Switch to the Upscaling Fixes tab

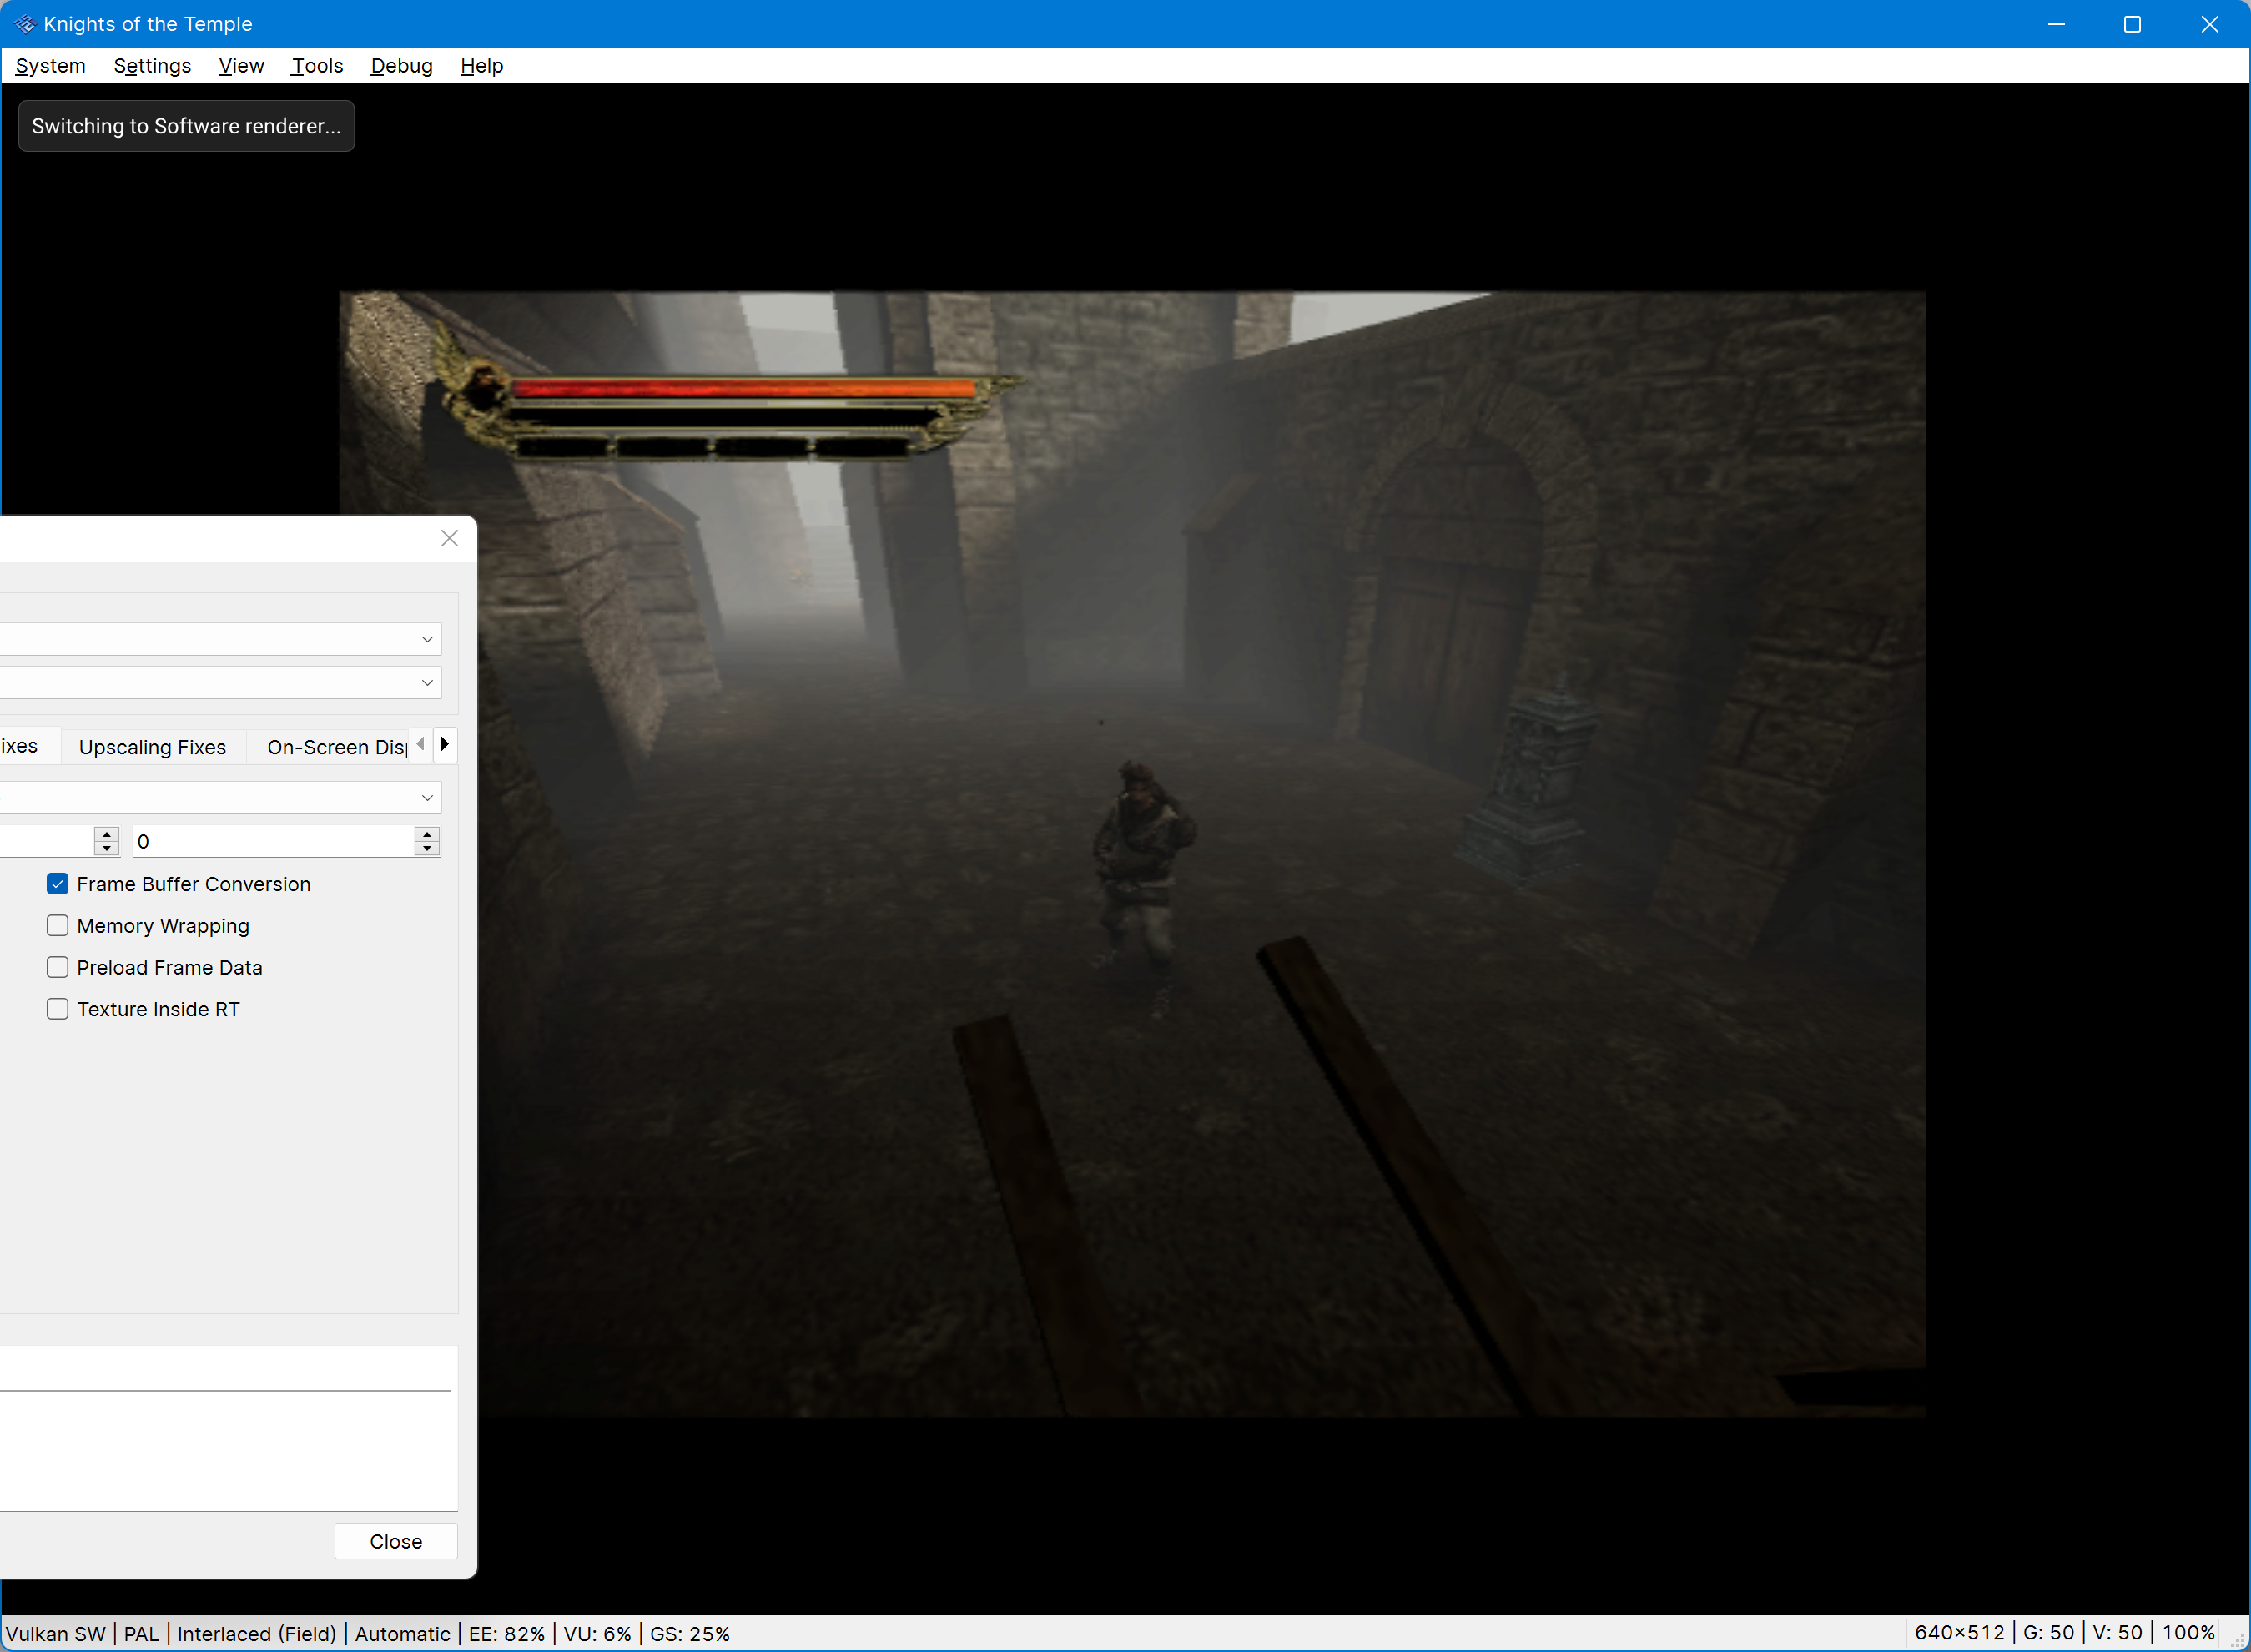pos(152,746)
